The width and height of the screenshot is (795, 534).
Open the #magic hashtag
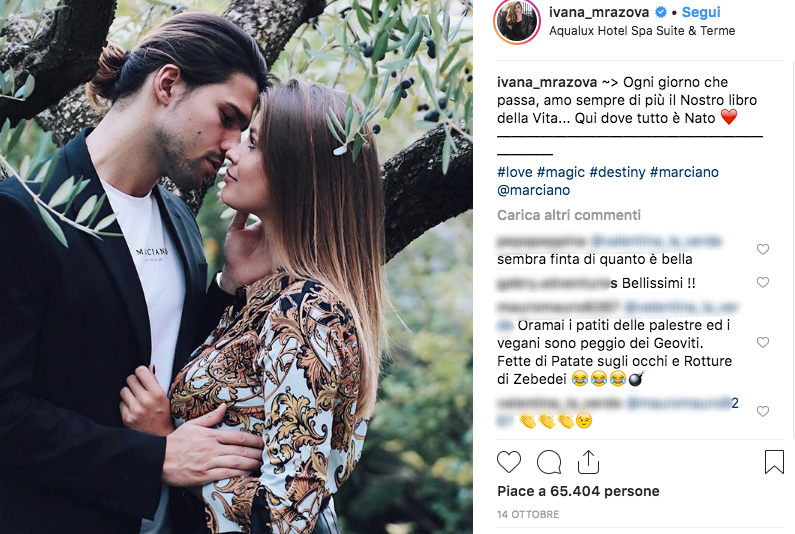(x=561, y=172)
